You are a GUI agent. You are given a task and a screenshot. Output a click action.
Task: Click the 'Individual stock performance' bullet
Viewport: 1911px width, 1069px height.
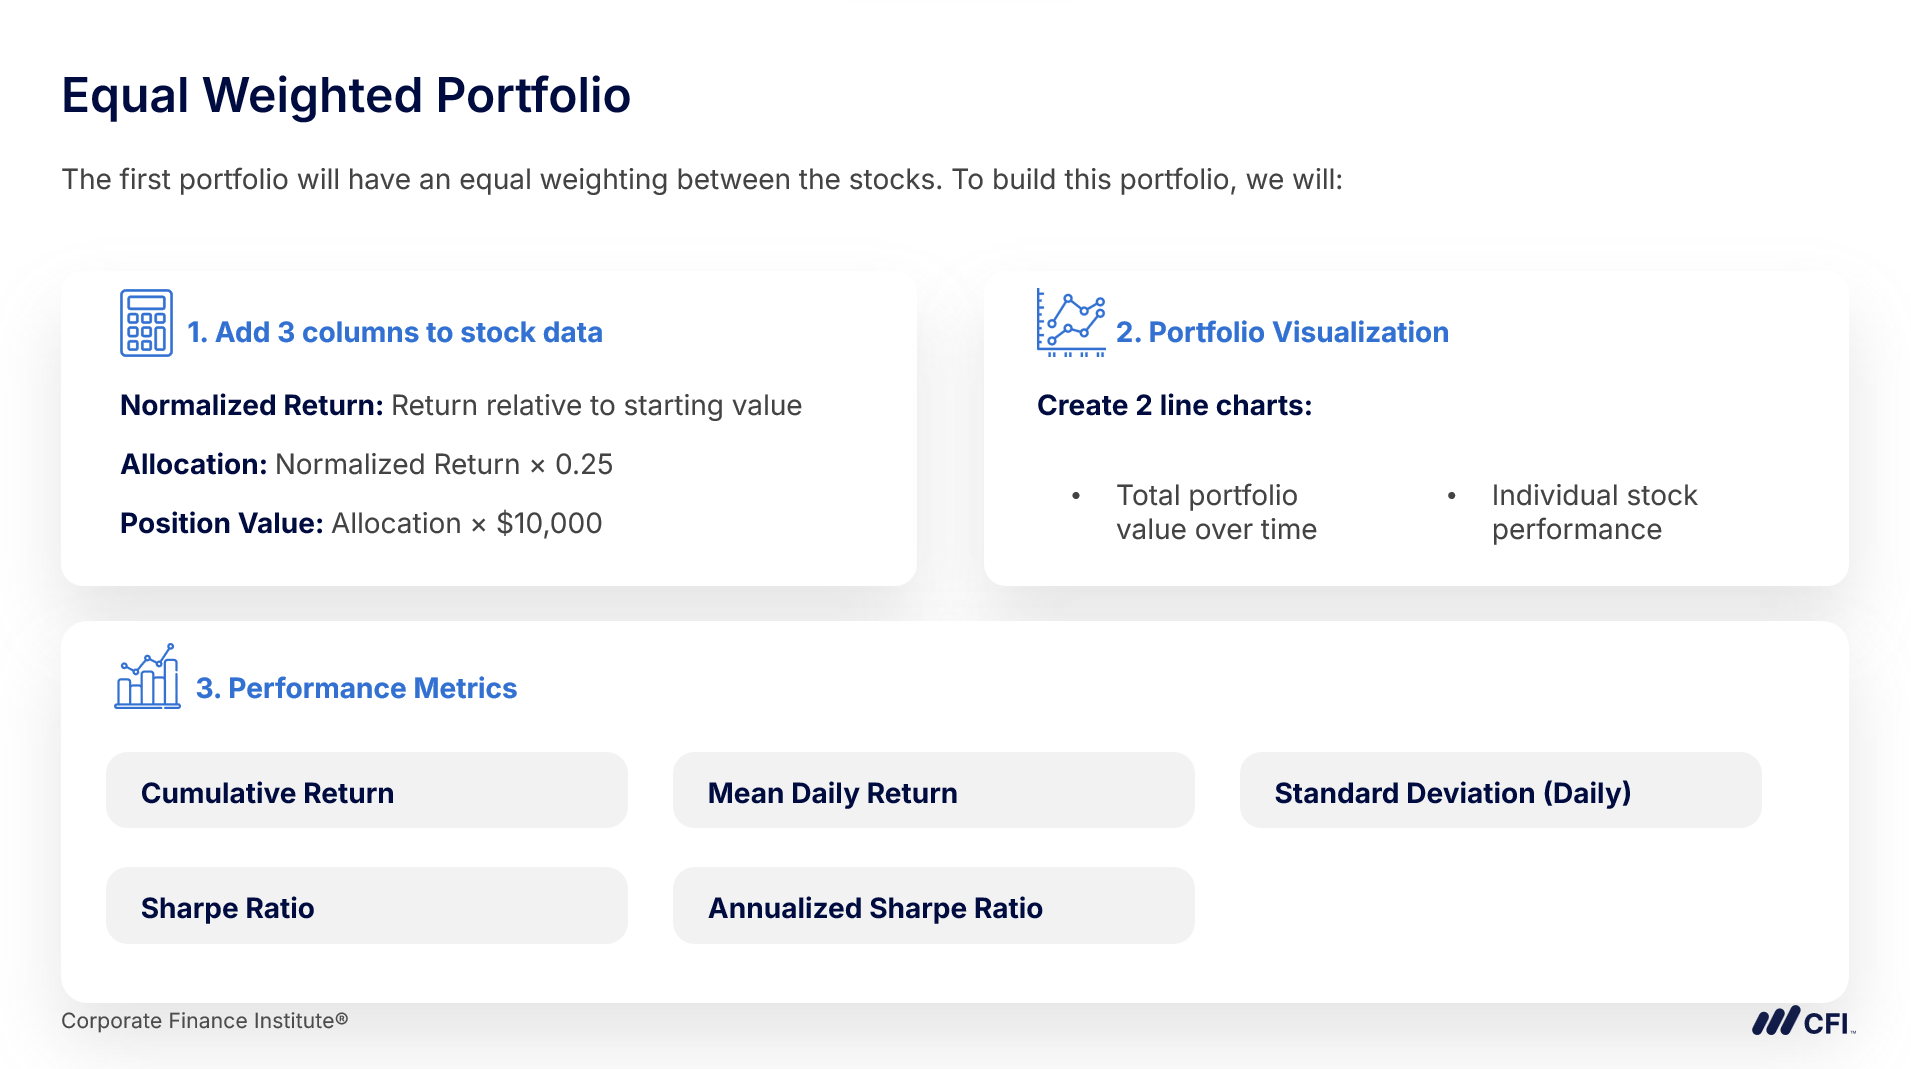pos(1594,512)
